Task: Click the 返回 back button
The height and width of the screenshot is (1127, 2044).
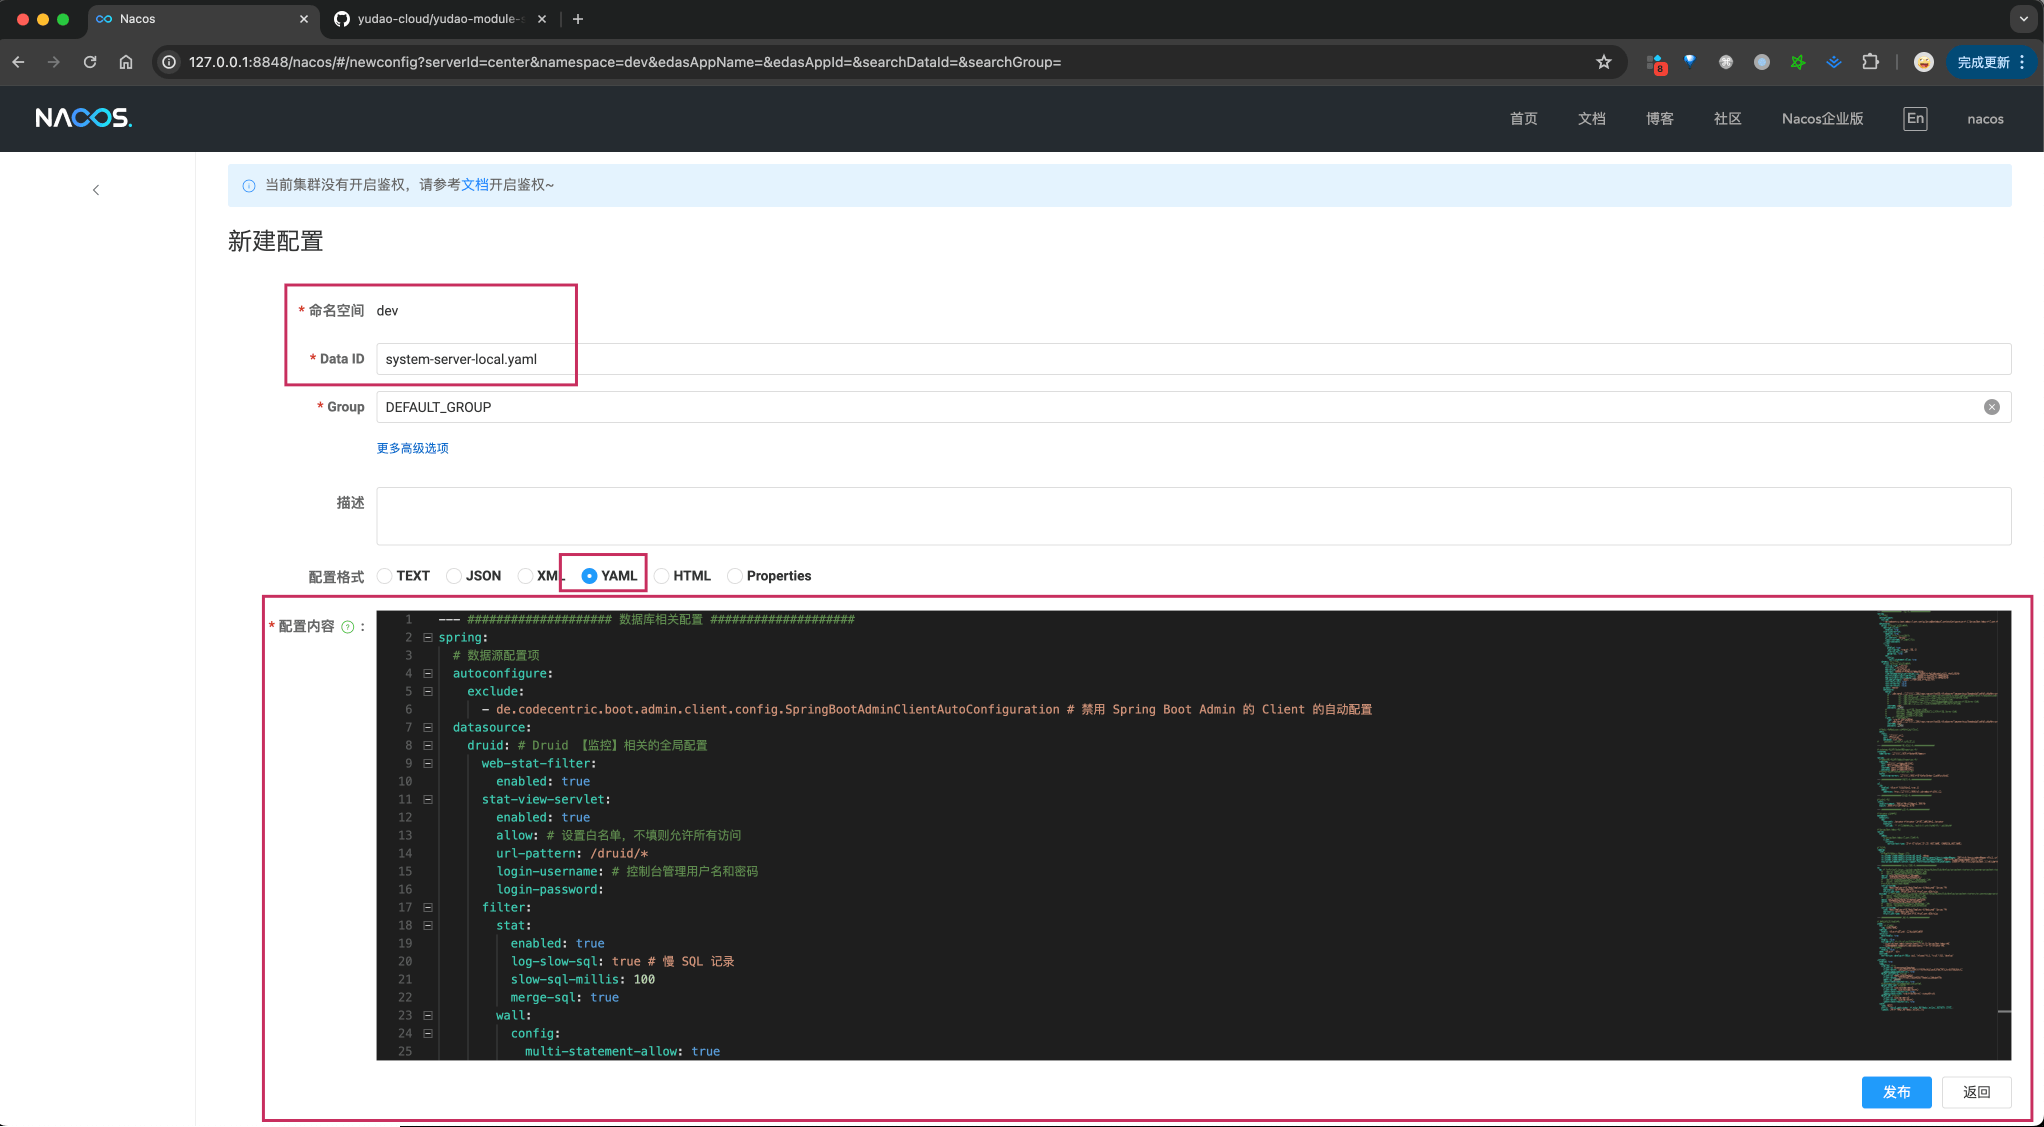Action: point(1976,1092)
